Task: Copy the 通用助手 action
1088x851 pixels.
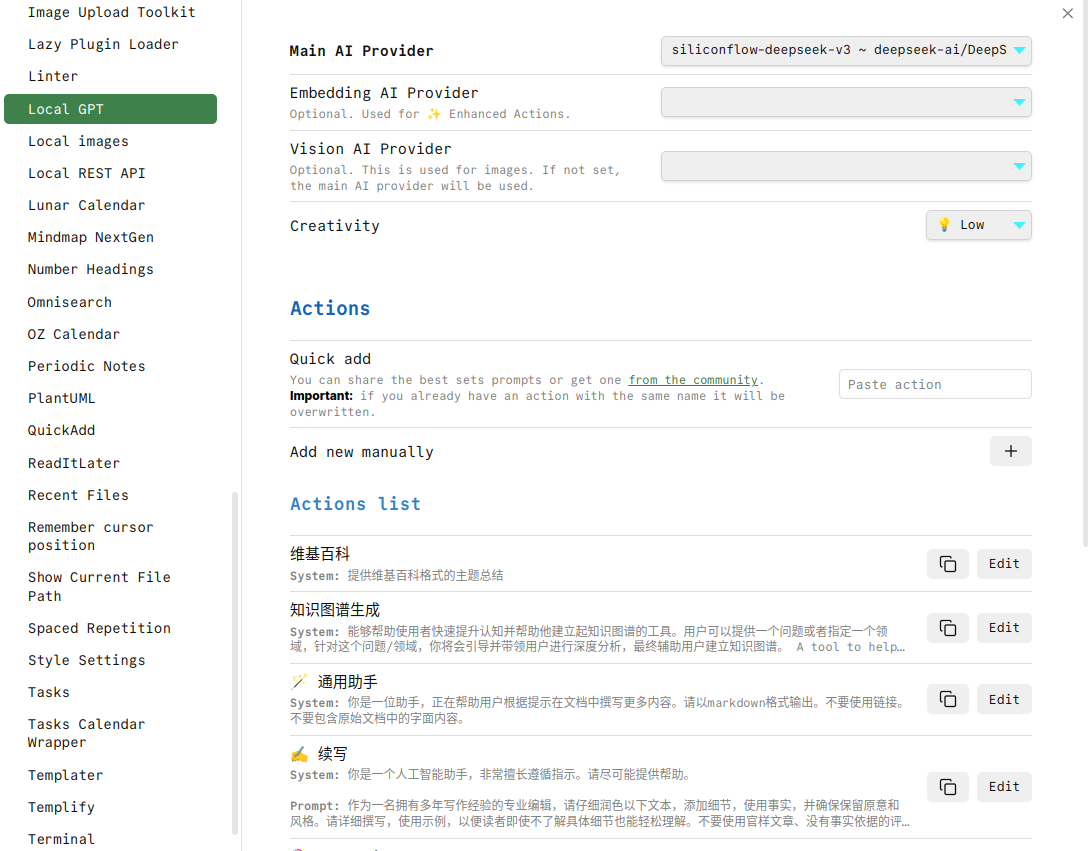Action: pyautogui.click(x=947, y=700)
